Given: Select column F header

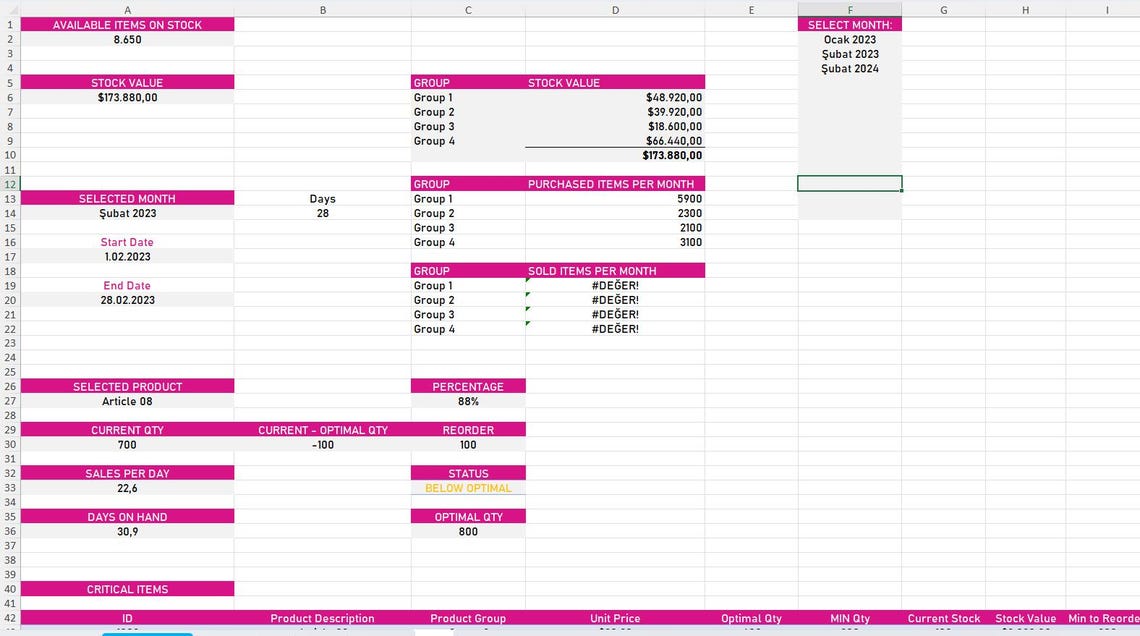Looking at the screenshot, I should click(849, 9).
